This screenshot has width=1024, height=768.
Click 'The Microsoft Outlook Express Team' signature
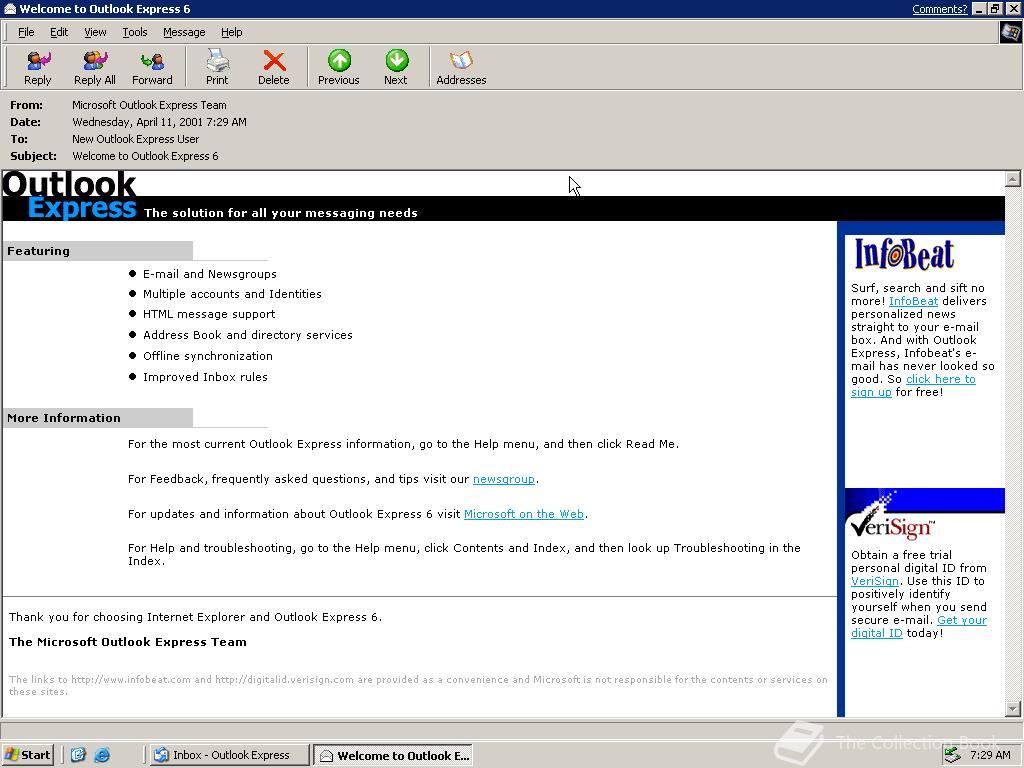tap(128, 642)
